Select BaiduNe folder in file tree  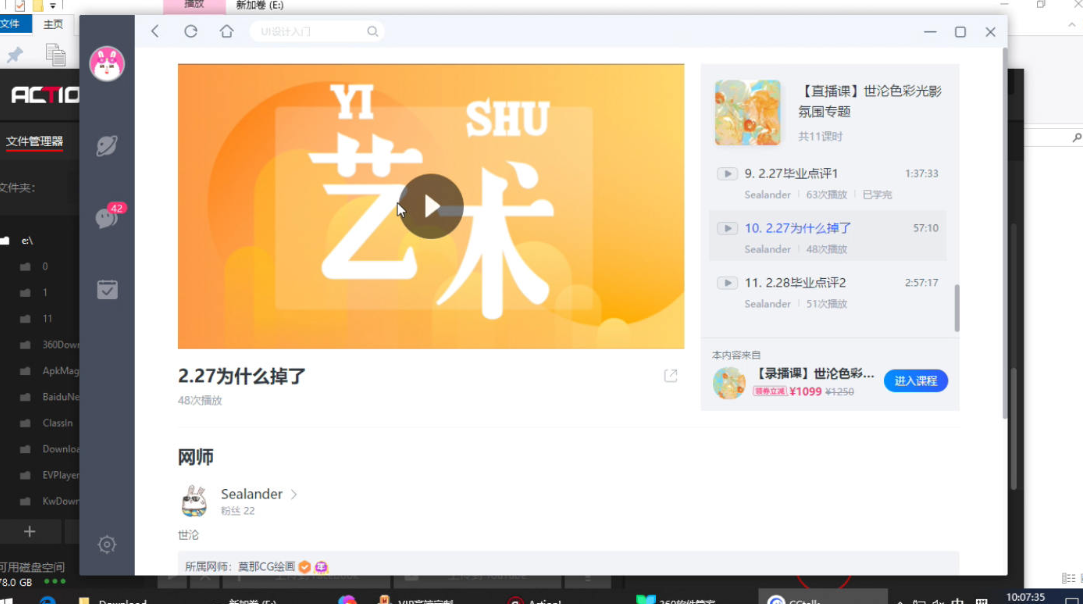coord(60,397)
